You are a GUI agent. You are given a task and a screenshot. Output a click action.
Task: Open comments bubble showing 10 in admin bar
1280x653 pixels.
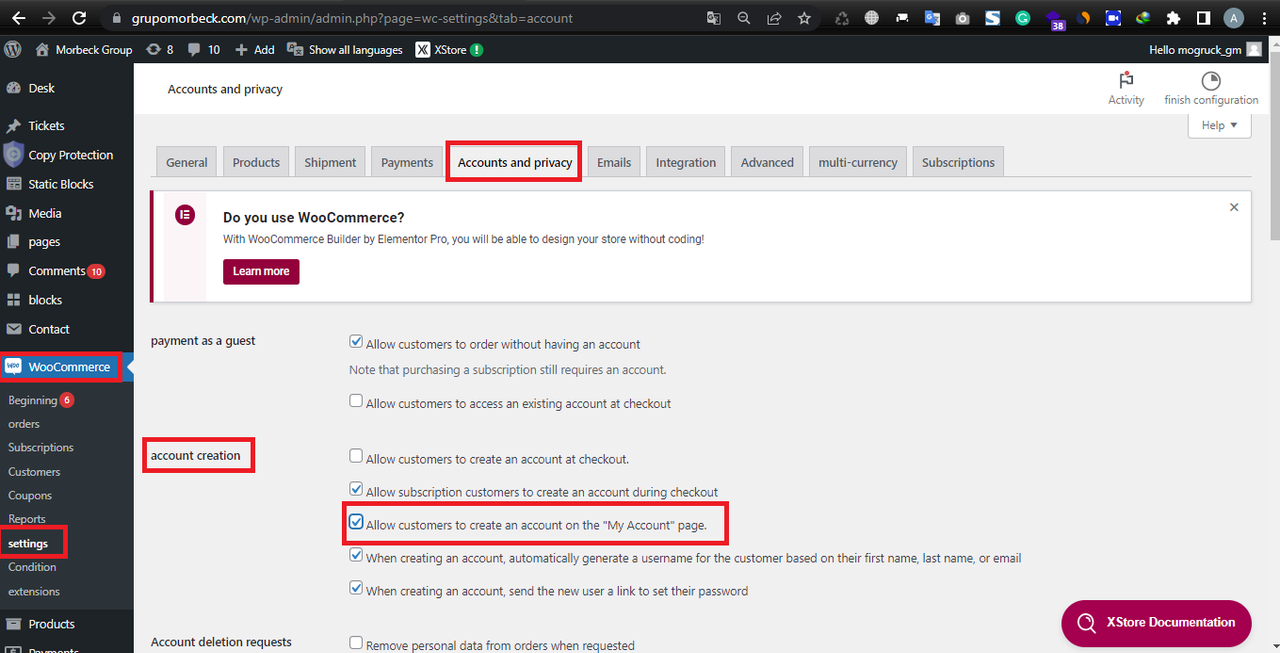(203, 49)
